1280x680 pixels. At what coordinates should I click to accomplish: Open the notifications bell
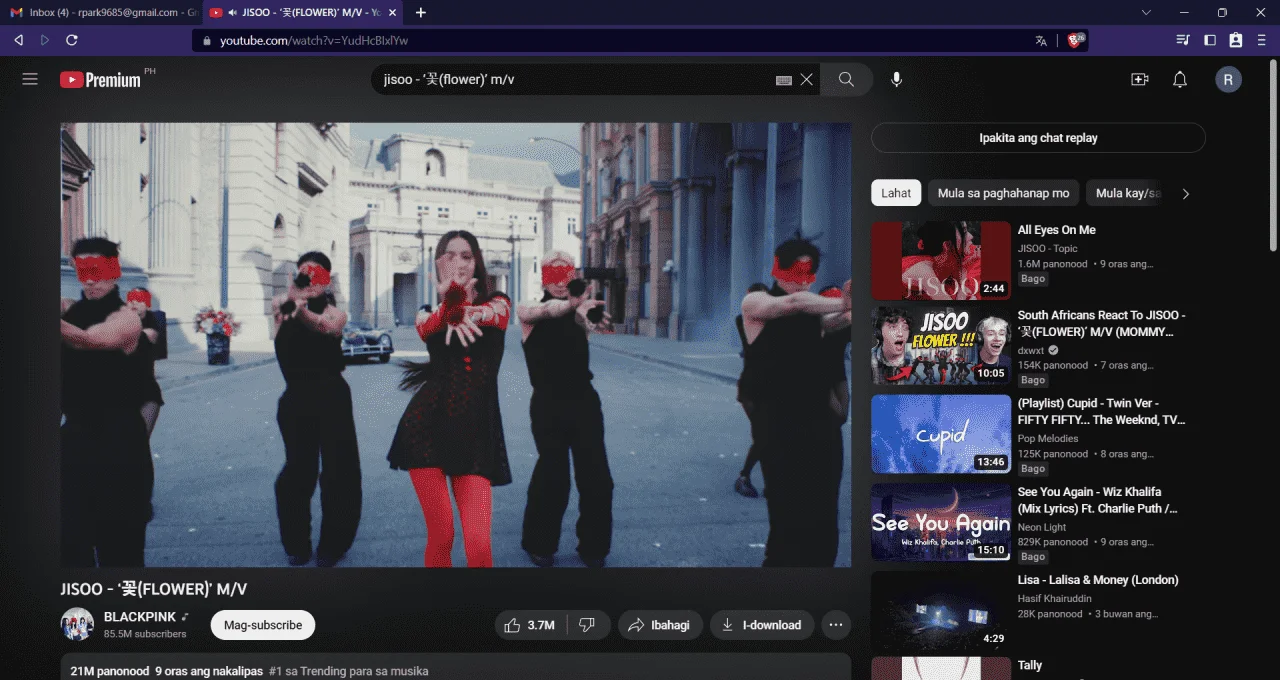click(x=1180, y=80)
